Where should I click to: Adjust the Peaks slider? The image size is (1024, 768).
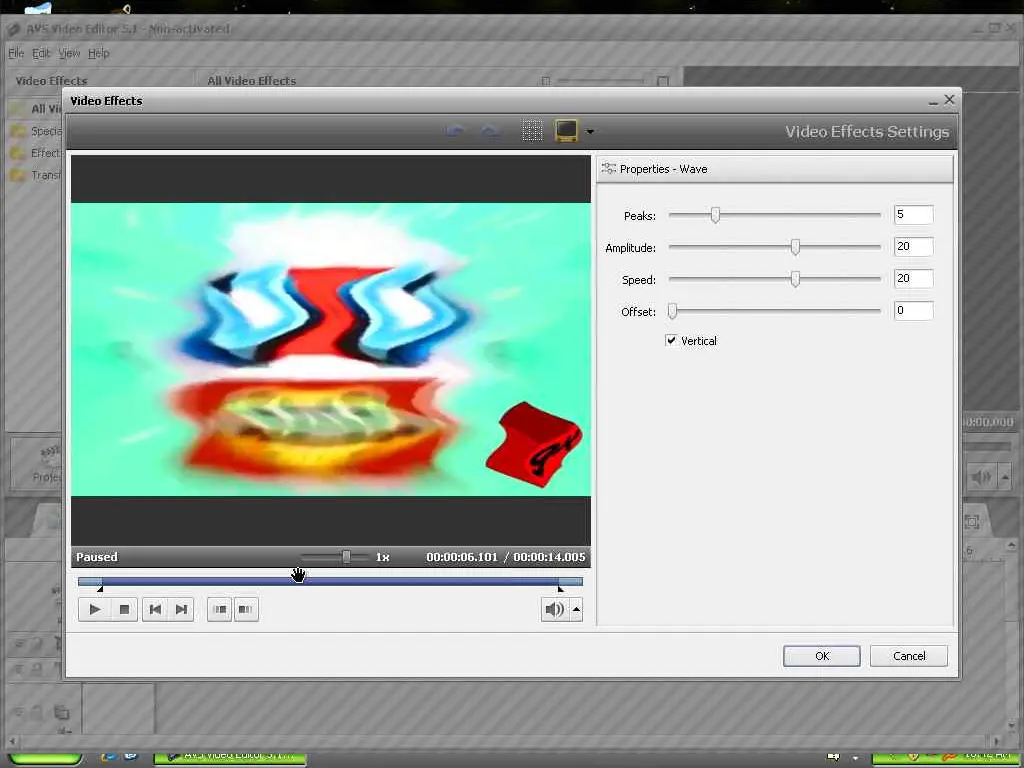[715, 215]
